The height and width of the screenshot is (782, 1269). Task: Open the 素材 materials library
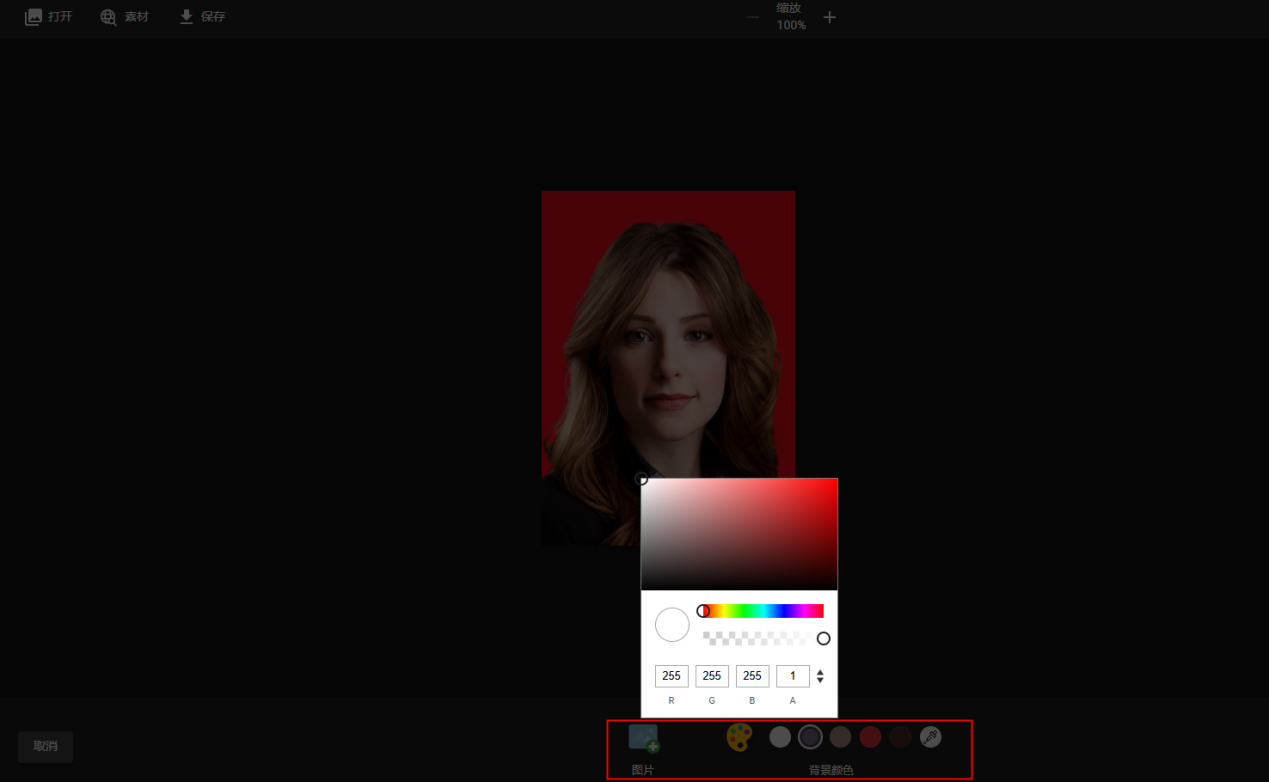coord(124,17)
